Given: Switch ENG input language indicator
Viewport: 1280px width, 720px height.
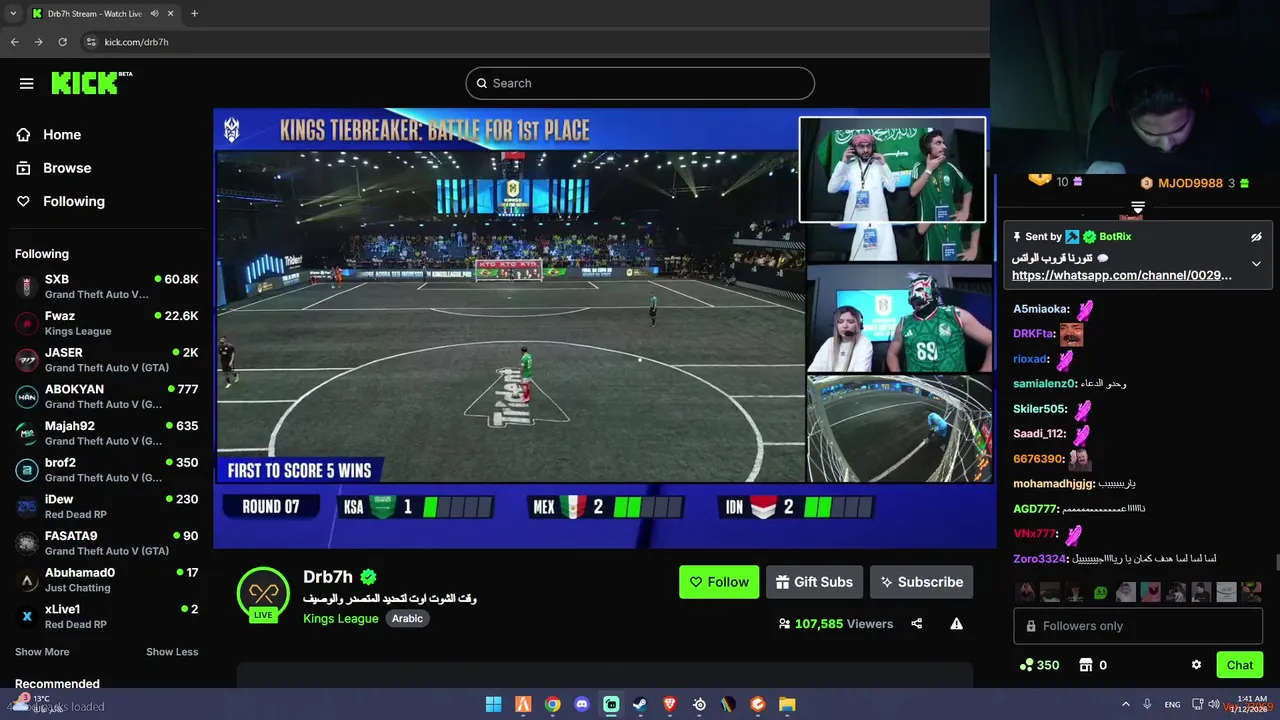Looking at the screenshot, I should (1172, 705).
